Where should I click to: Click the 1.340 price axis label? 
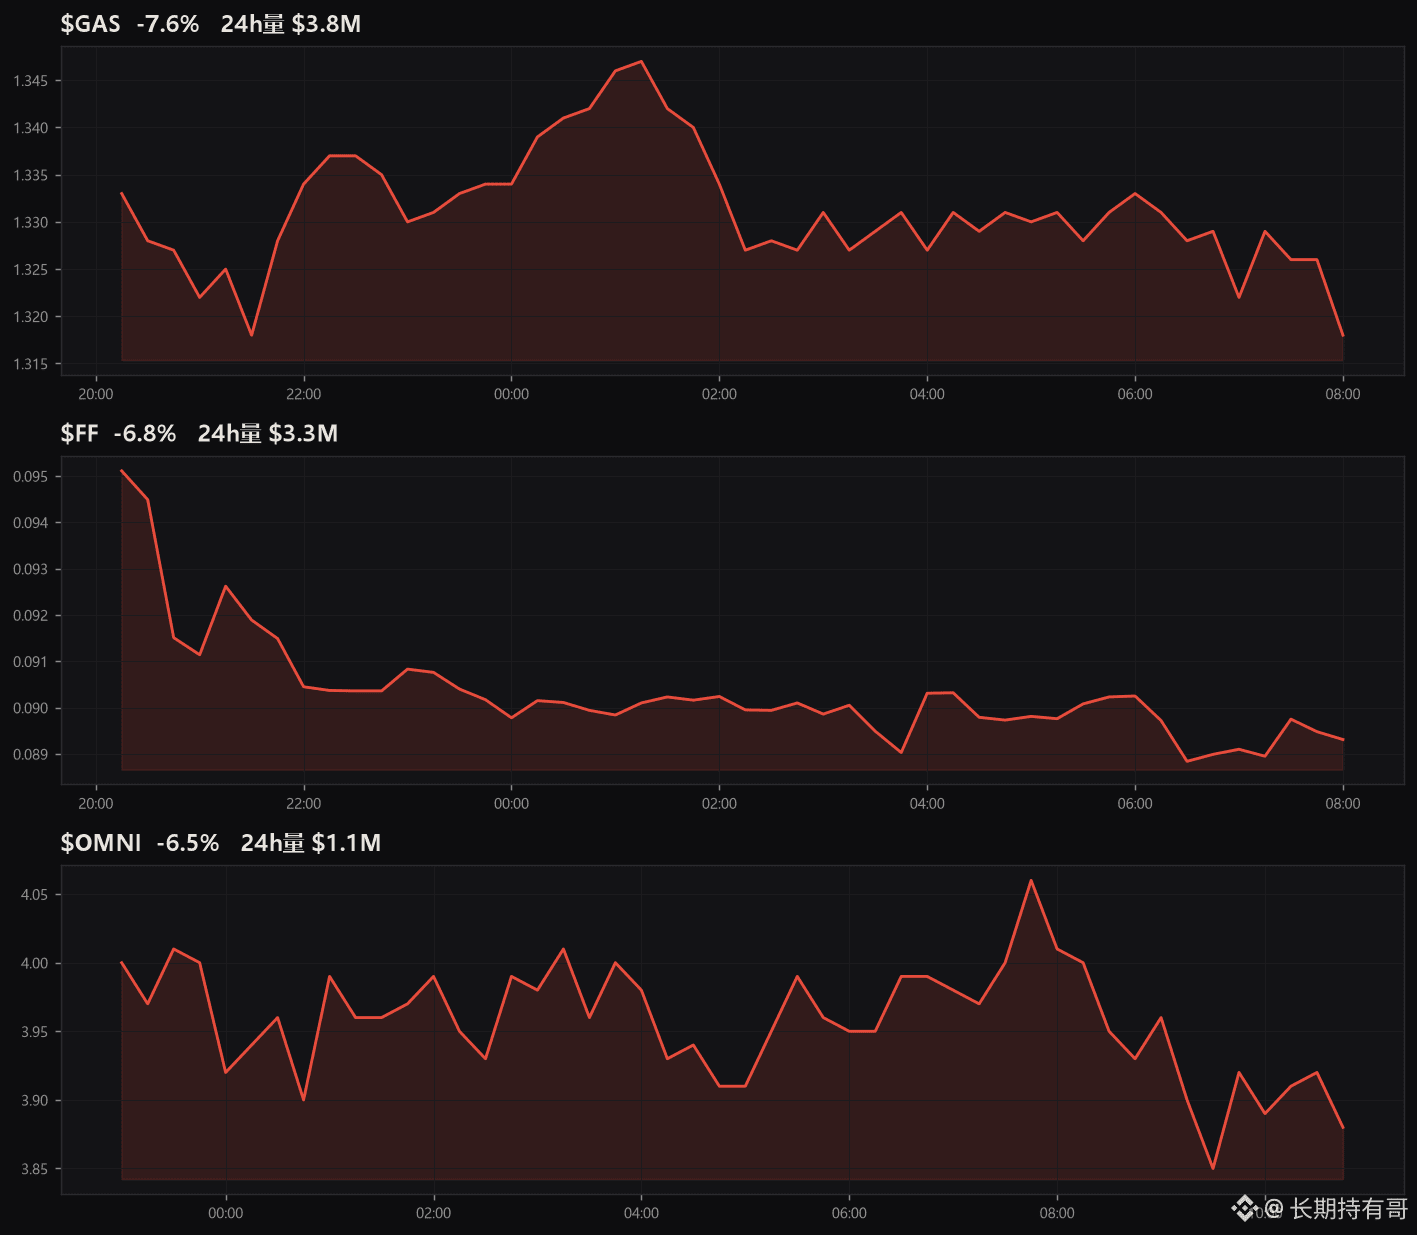coord(31,128)
